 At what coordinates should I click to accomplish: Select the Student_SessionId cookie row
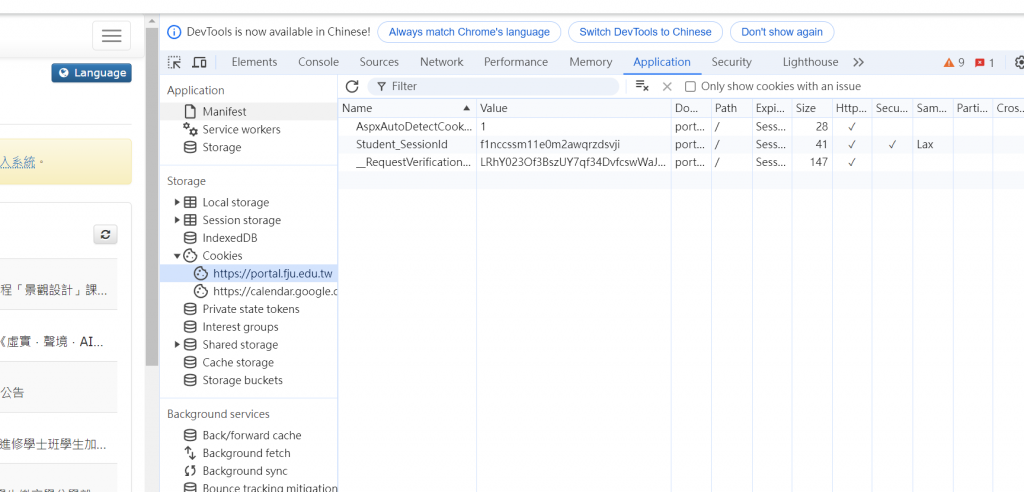click(681, 144)
